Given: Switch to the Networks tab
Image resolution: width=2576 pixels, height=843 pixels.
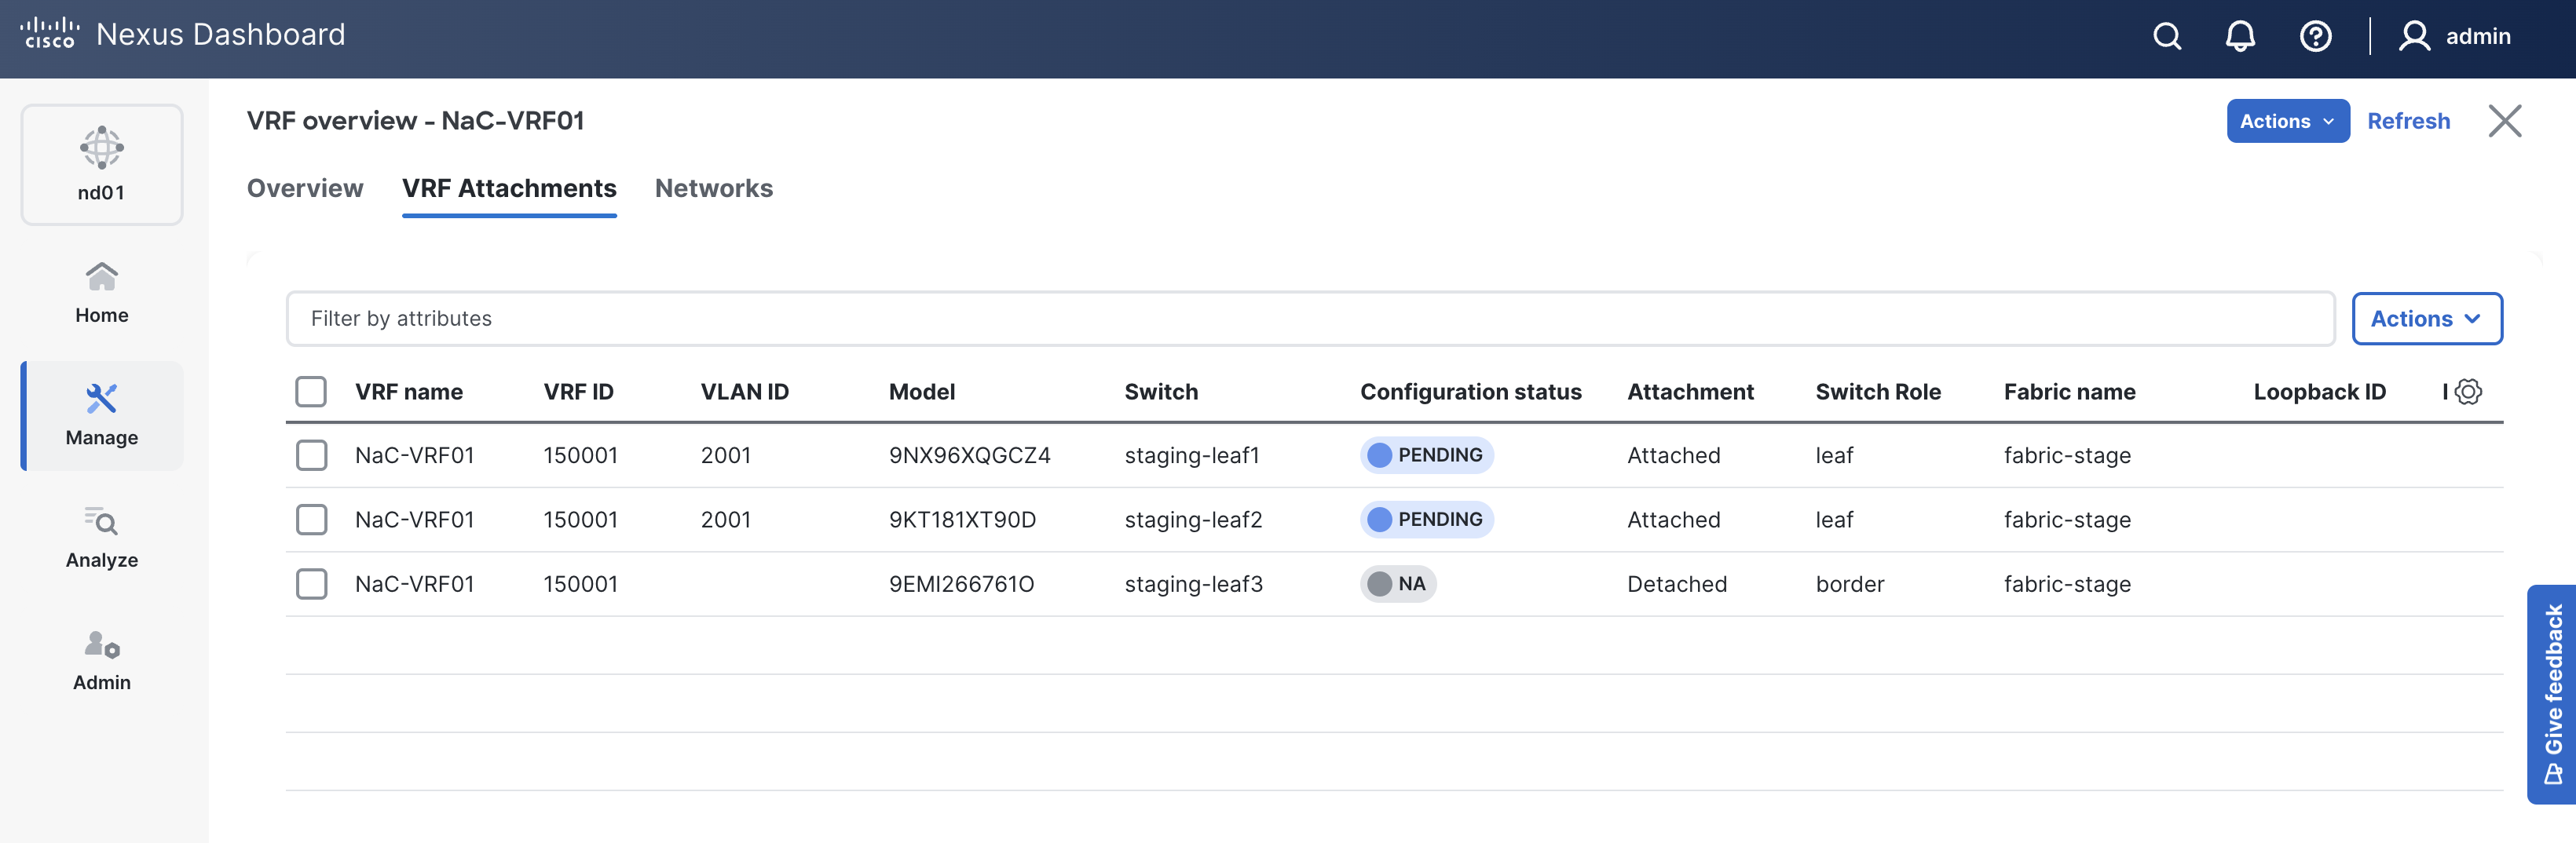Looking at the screenshot, I should (713, 188).
